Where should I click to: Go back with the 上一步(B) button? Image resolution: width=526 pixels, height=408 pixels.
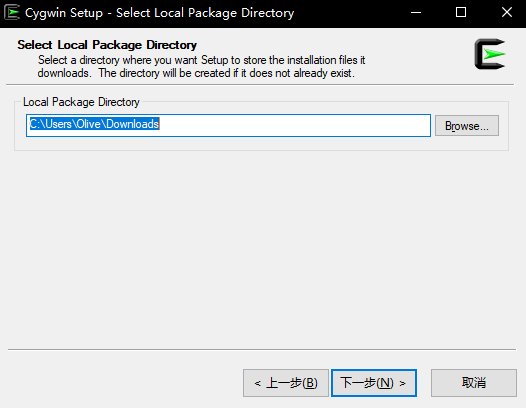286,383
